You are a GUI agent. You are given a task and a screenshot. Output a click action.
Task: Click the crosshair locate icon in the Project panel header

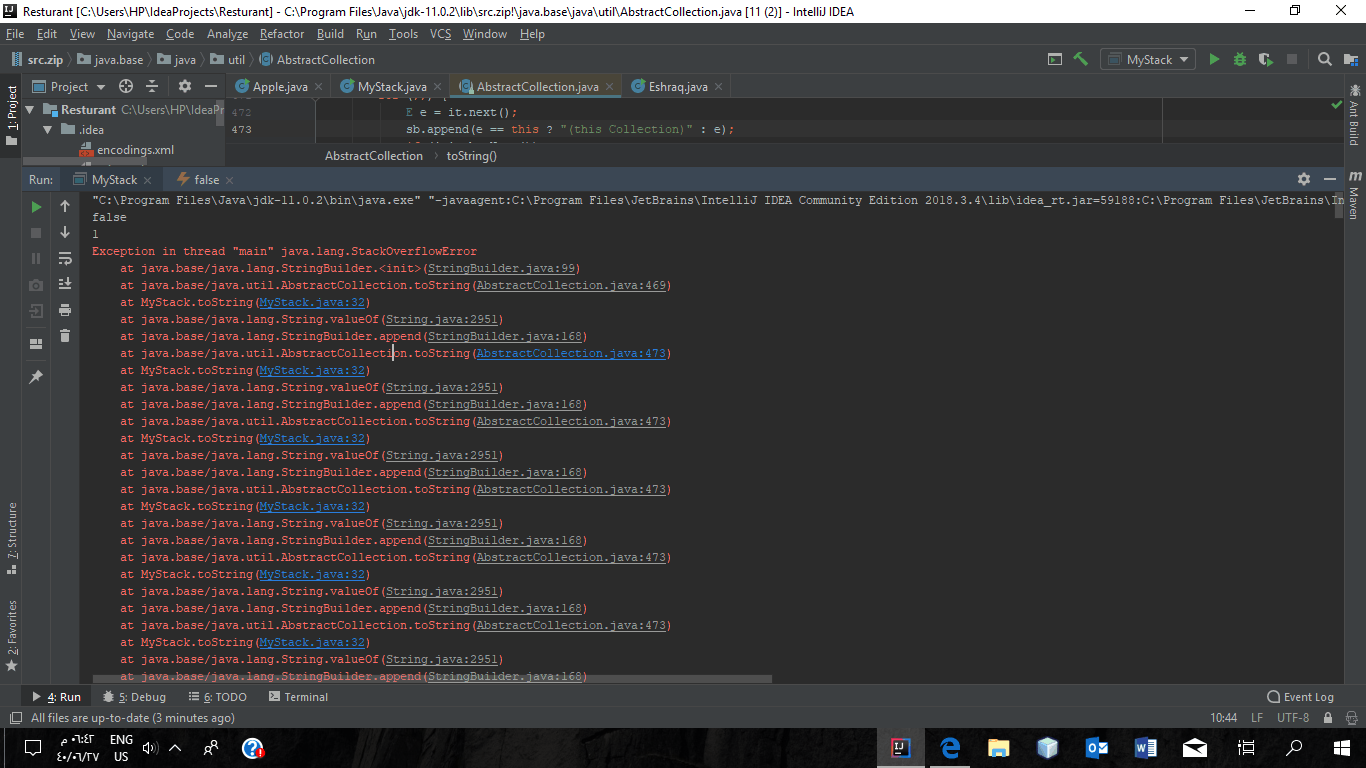(126, 87)
